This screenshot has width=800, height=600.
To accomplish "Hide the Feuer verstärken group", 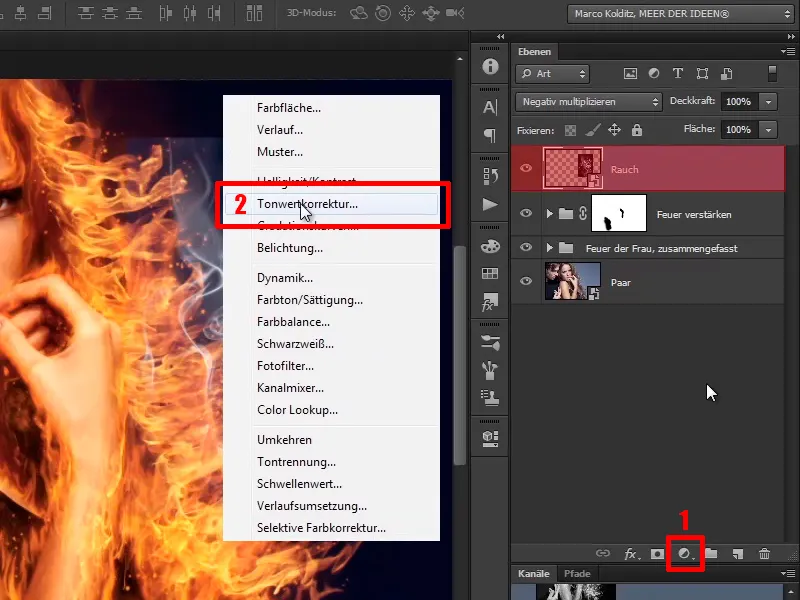I will coord(526,213).
